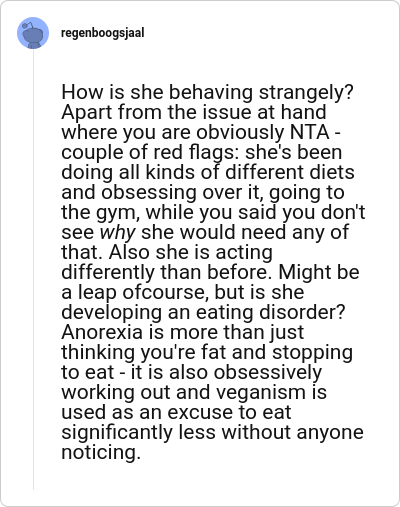Click the antenna on the avatar icon
This screenshot has width=400, height=507.
[30, 25]
